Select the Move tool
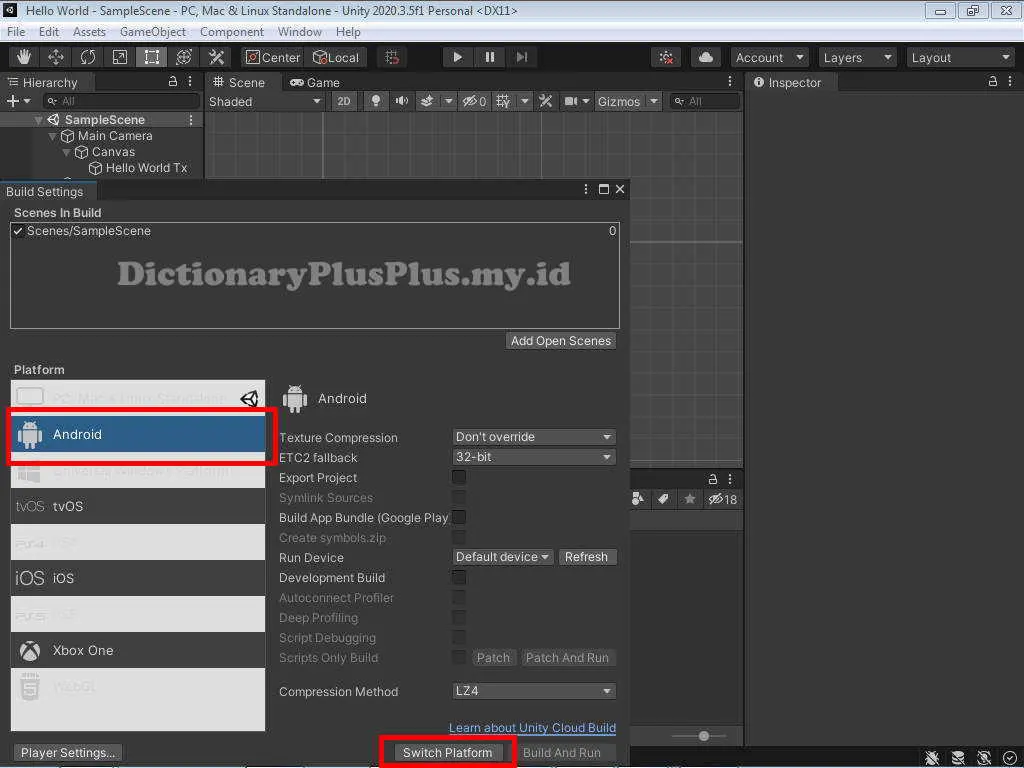The width and height of the screenshot is (1024, 768). [x=56, y=57]
